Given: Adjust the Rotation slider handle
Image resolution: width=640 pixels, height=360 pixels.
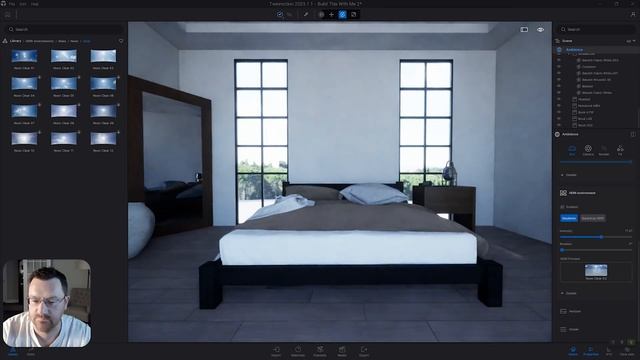Looking at the screenshot, I should pyautogui.click(x=562, y=250).
